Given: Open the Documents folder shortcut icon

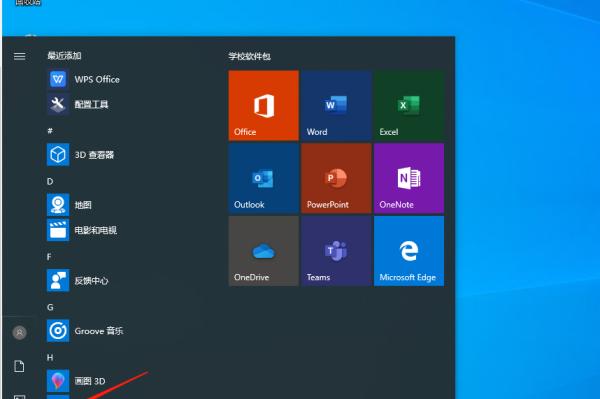Looking at the screenshot, I should pos(19,366).
